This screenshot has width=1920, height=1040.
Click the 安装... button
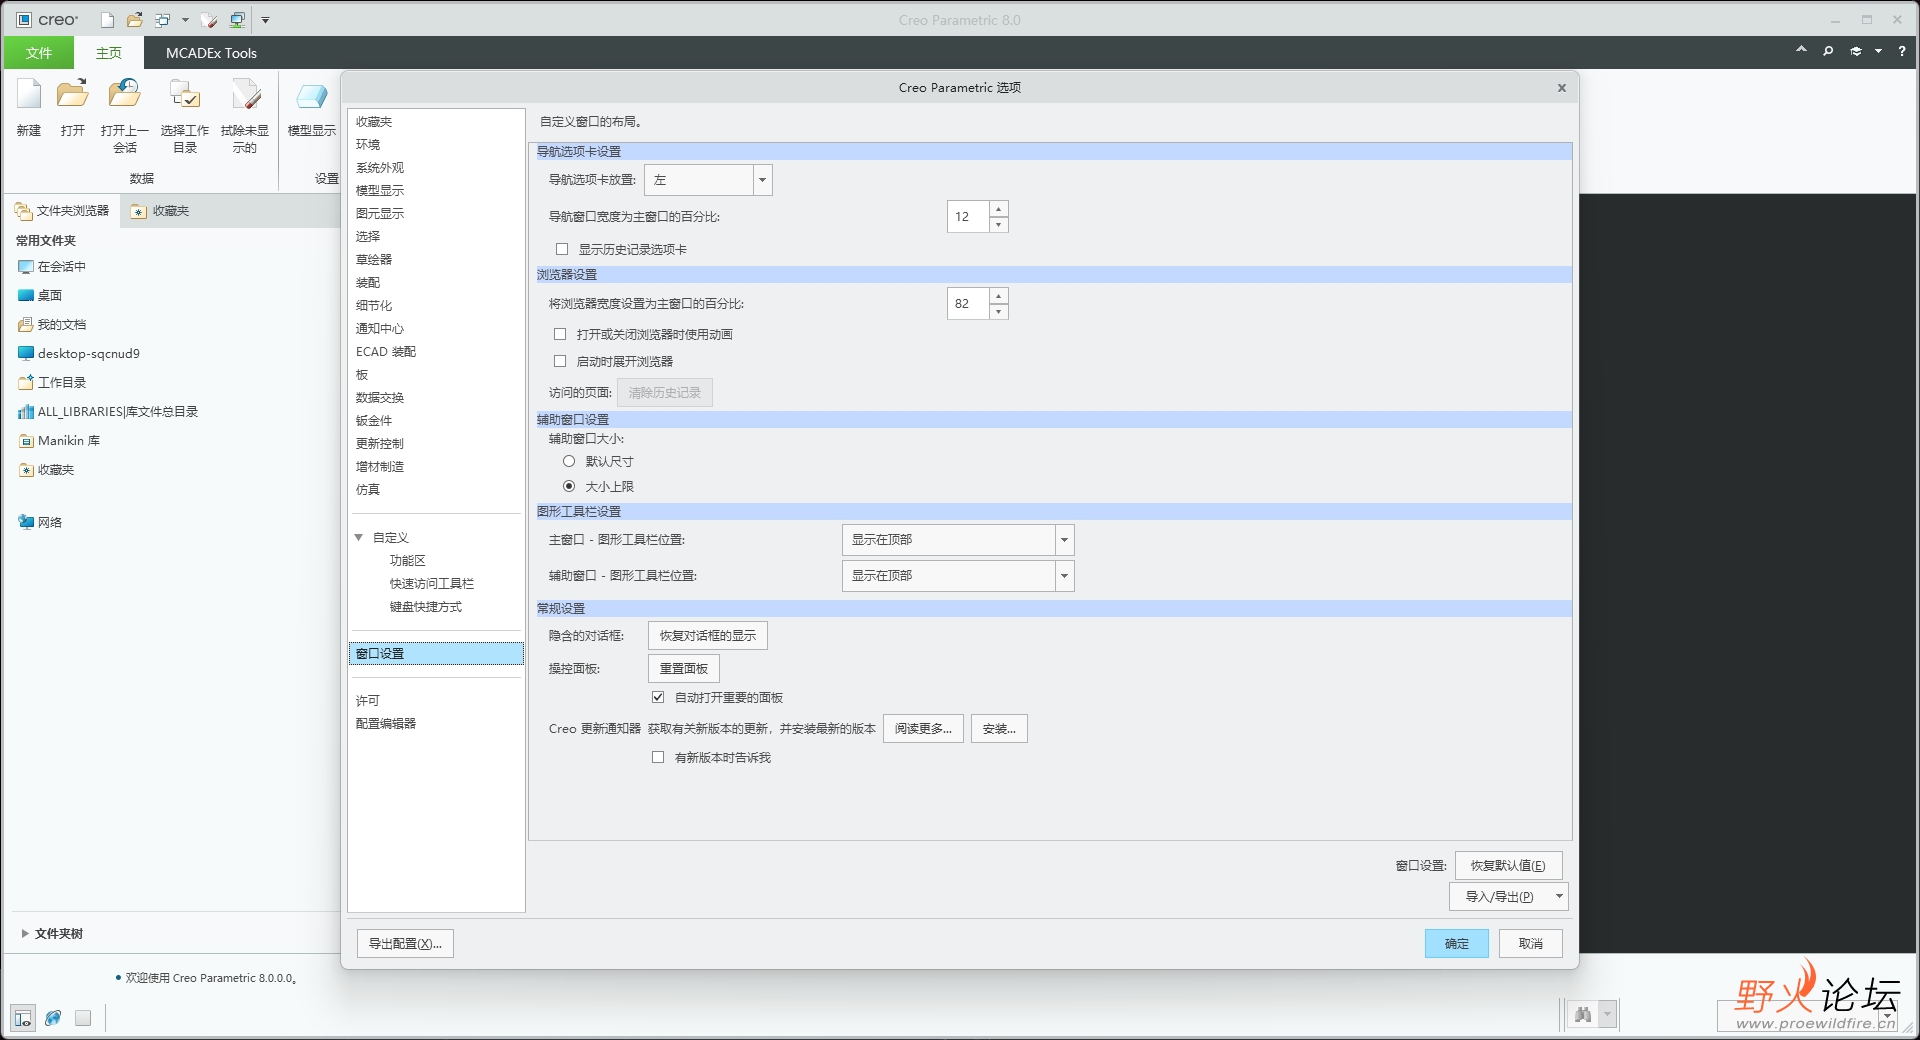[999, 729]
